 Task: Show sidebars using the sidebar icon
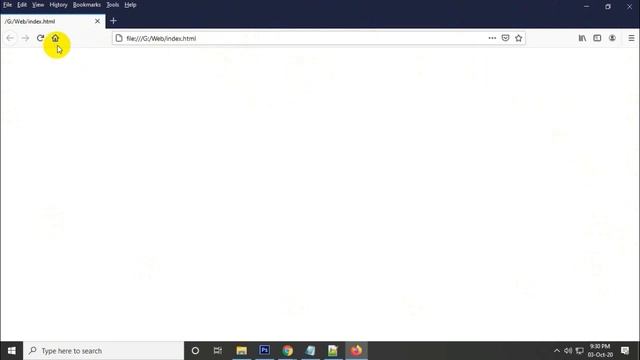597,38
